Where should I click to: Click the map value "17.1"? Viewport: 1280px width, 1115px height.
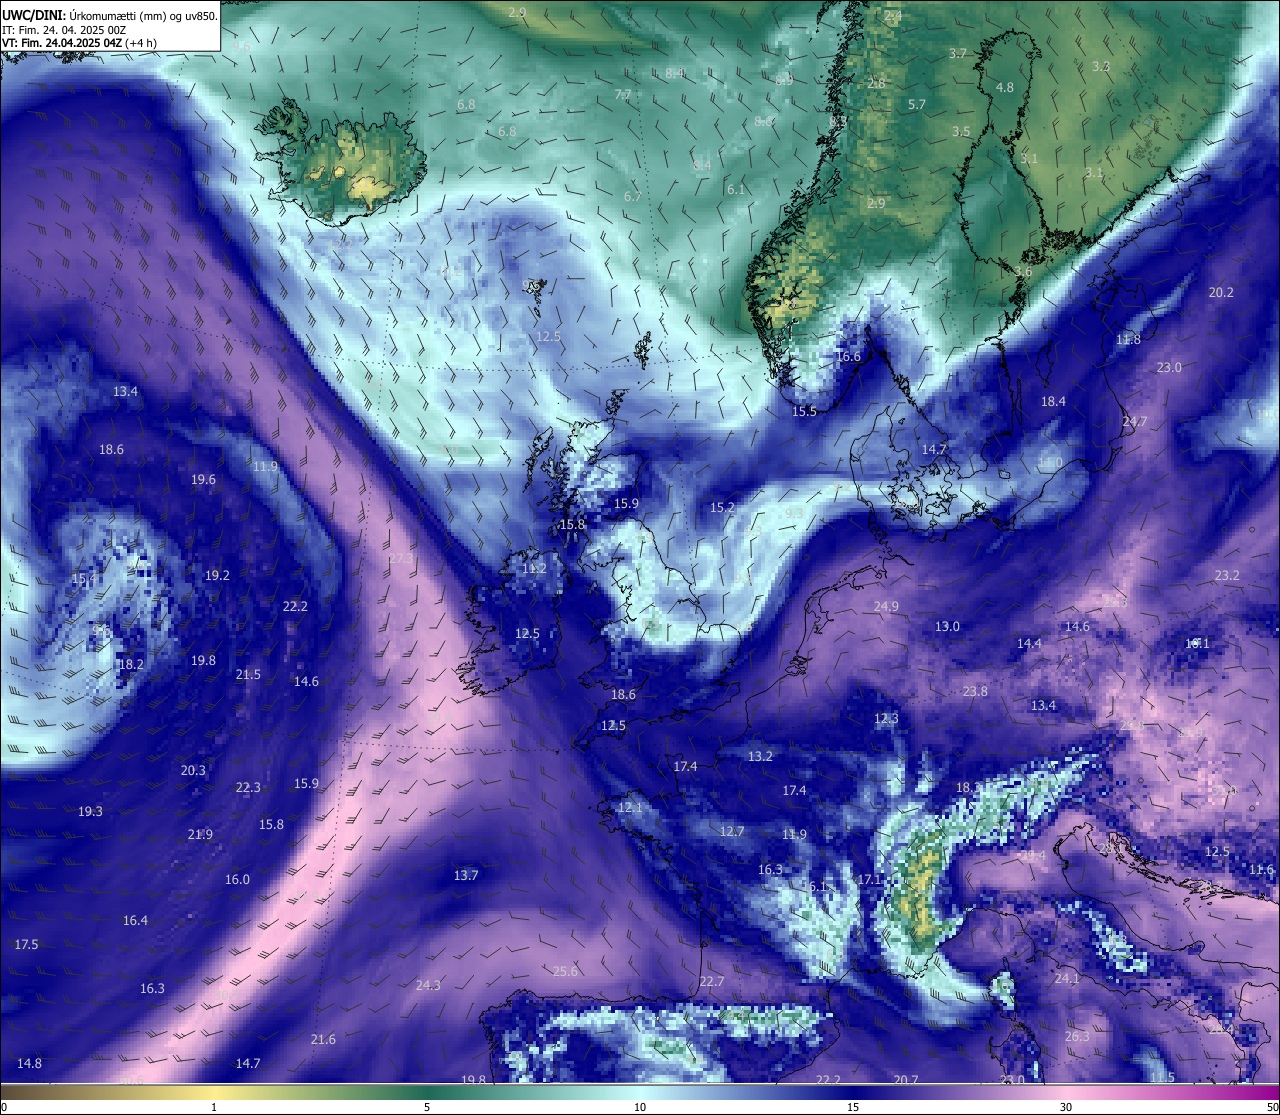(x=869, y=879)
